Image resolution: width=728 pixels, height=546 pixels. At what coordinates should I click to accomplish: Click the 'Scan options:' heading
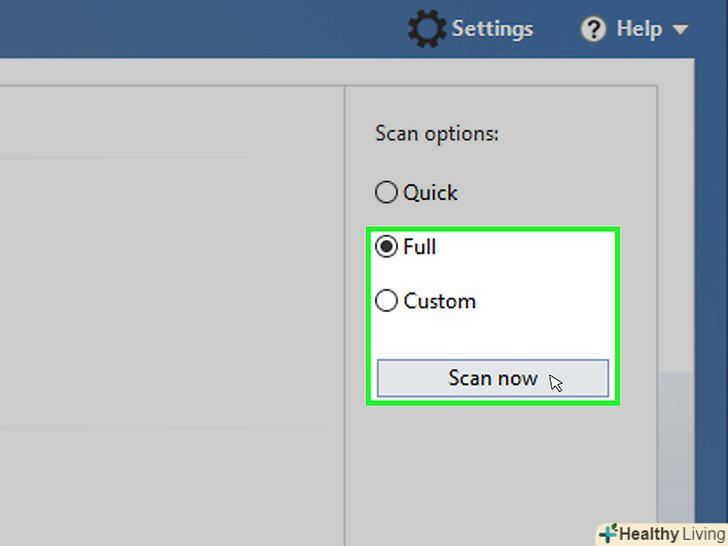point(436,133)
